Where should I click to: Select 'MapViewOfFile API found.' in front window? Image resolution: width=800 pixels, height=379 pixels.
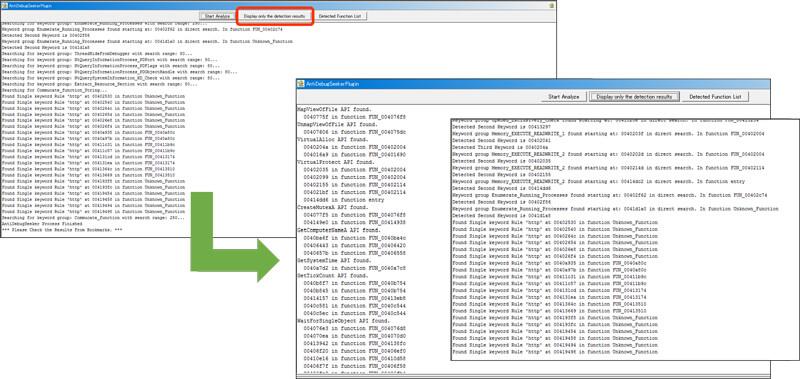(335, 110)
